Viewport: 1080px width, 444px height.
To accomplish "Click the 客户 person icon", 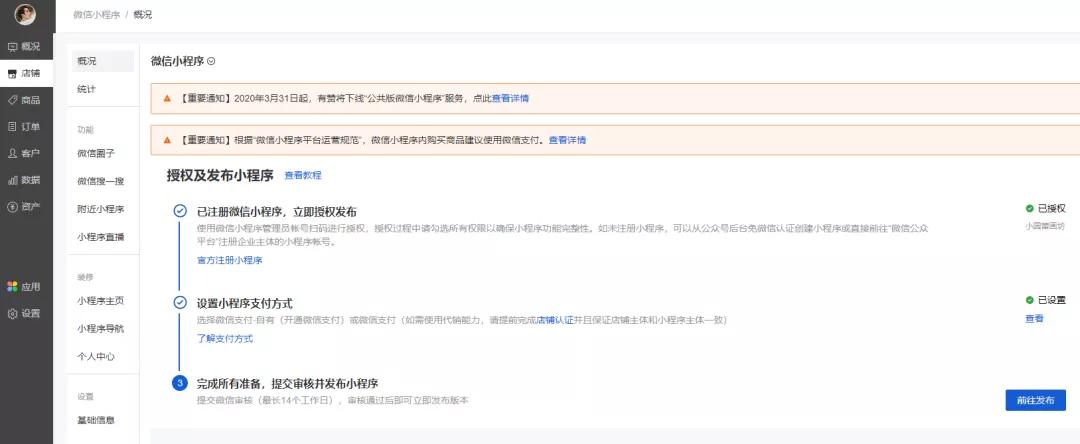I will point(12,153).
